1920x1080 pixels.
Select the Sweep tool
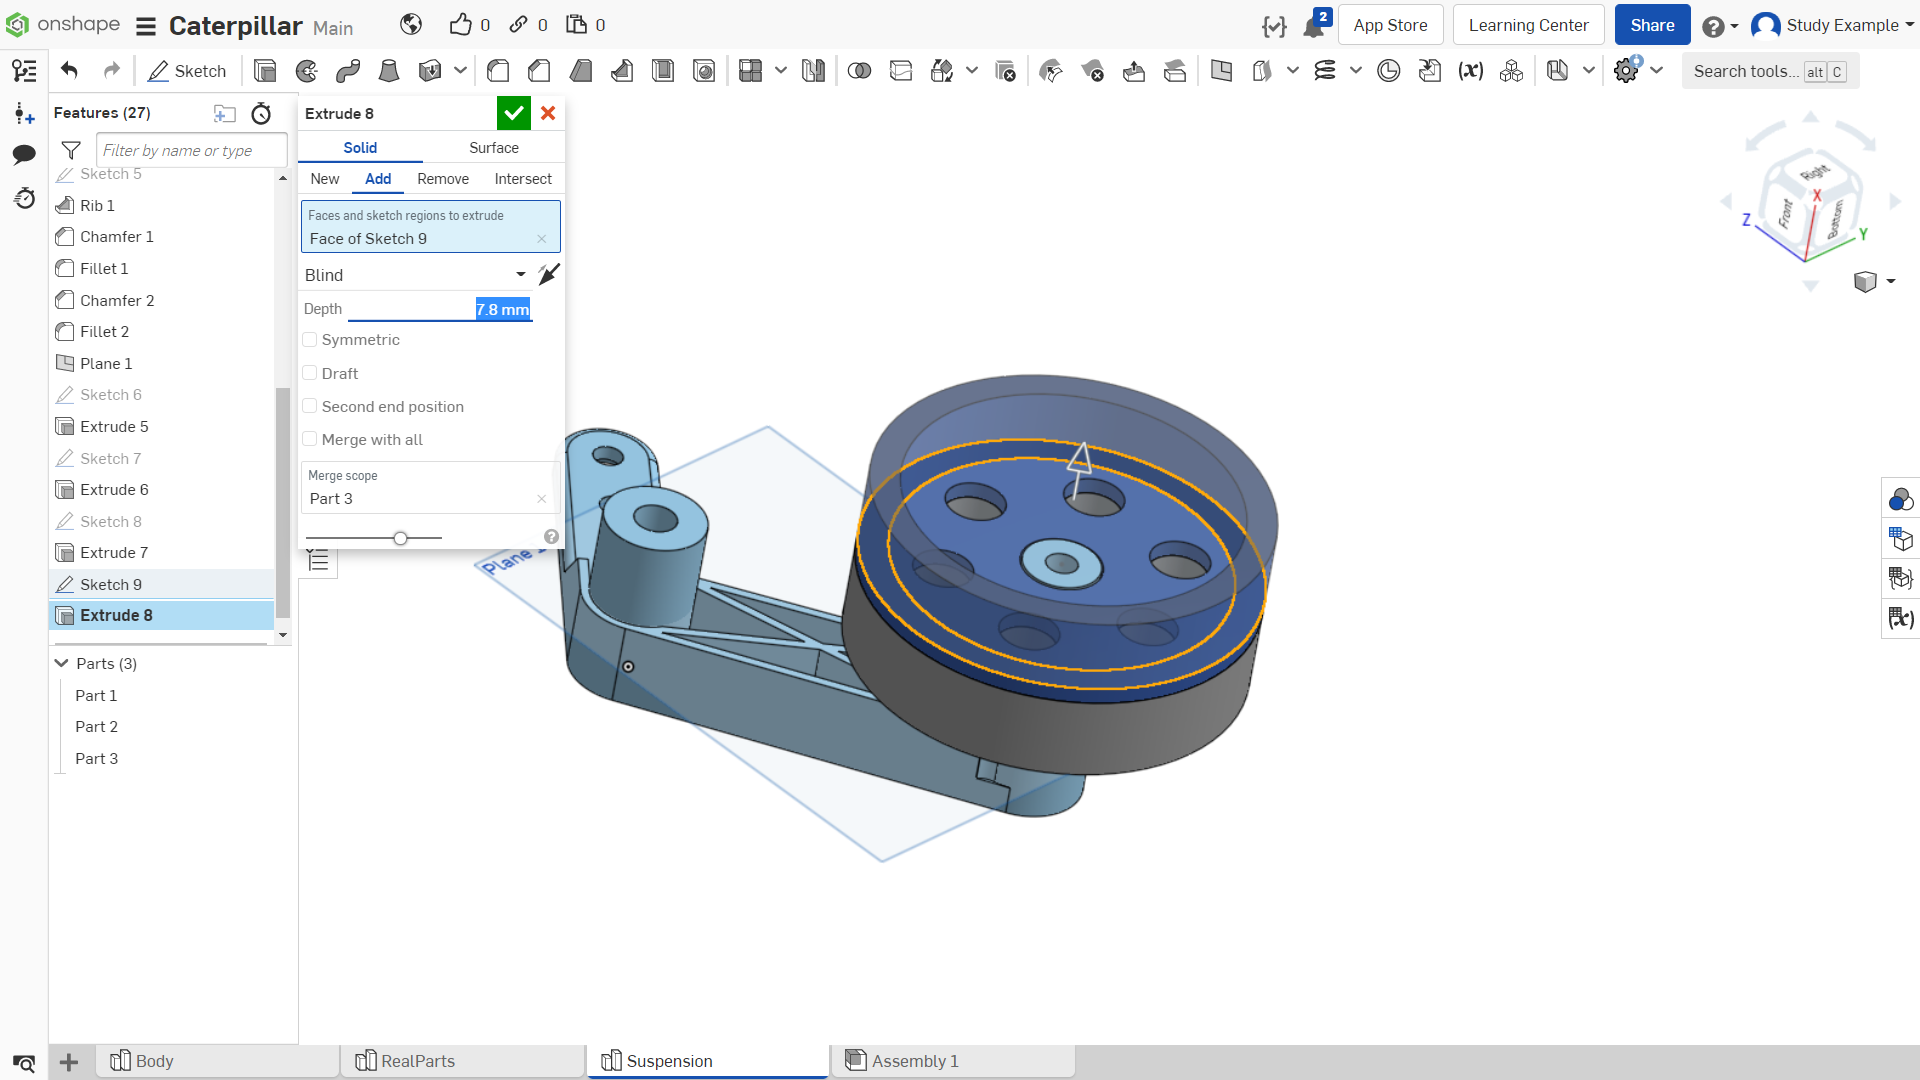(x=348, y=71)
